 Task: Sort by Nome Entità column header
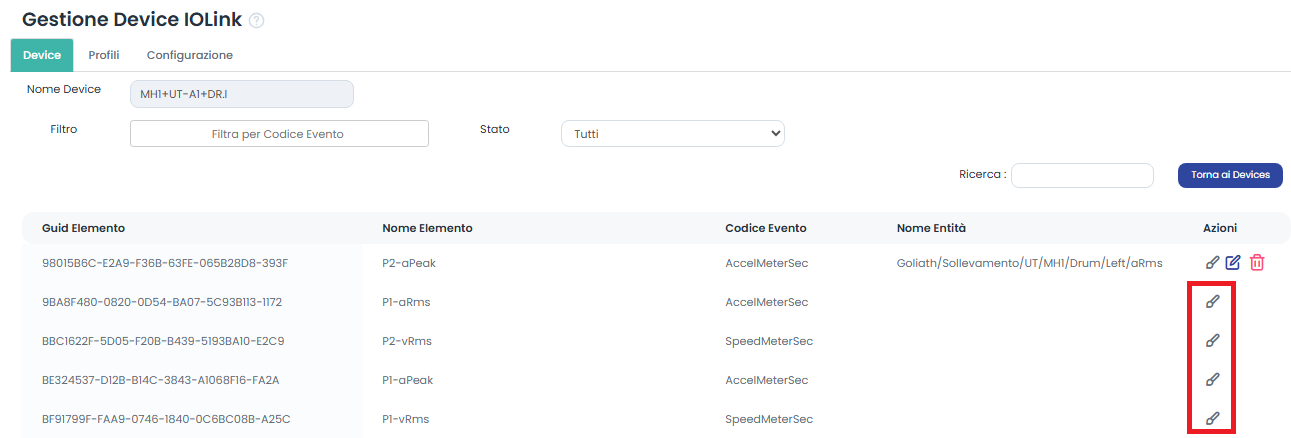(x=931, y=228)
